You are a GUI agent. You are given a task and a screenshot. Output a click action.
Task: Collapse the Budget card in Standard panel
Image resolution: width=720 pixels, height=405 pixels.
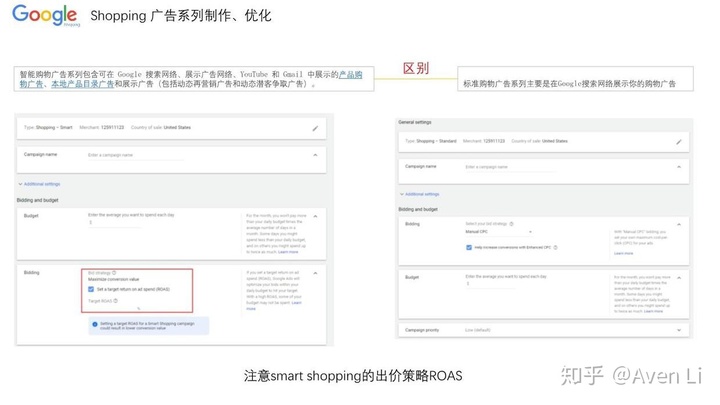click(x=679, y=278)
